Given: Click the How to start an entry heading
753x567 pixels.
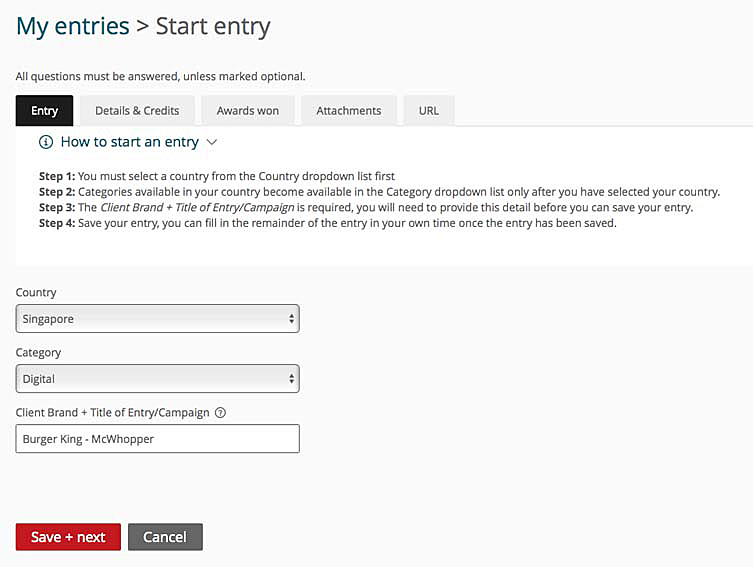Looking at the screenshot, I should click(130, 142).
